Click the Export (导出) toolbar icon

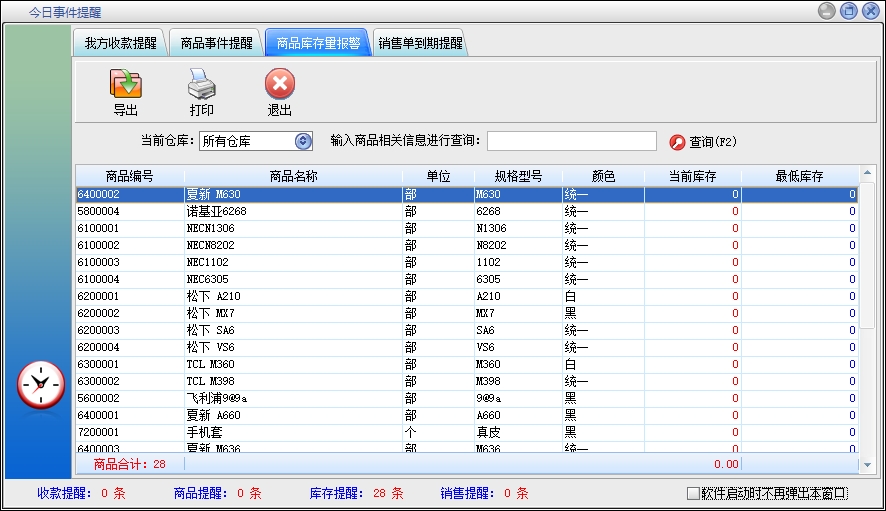(x=125, y=84)
